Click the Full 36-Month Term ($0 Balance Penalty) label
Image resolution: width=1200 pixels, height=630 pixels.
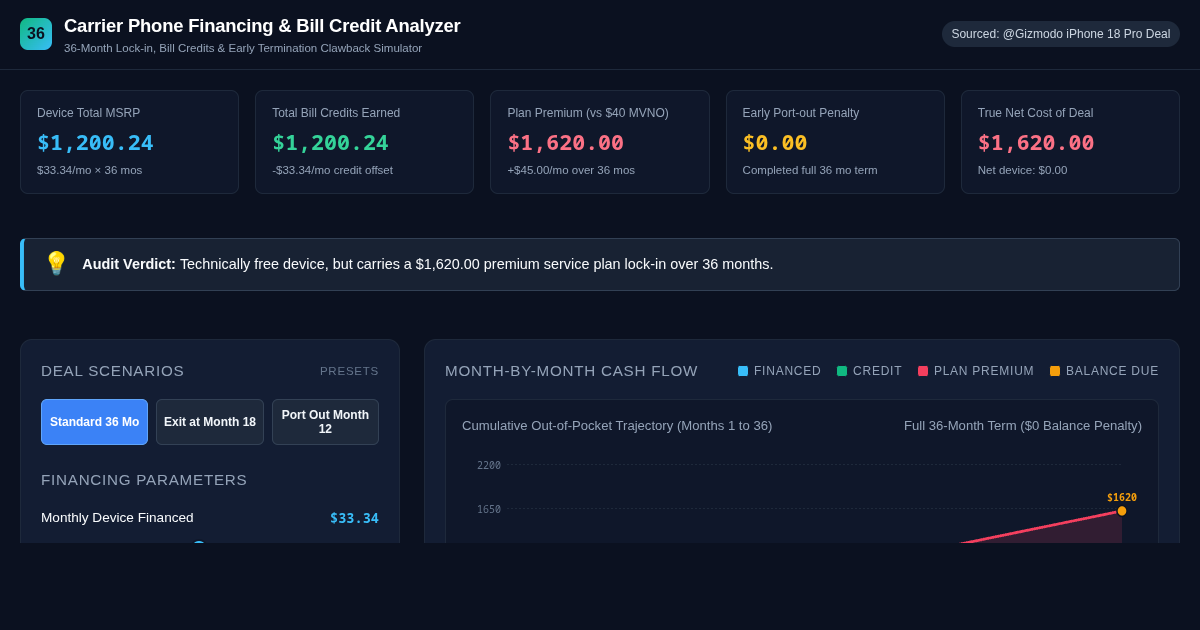click(1023, 426)
